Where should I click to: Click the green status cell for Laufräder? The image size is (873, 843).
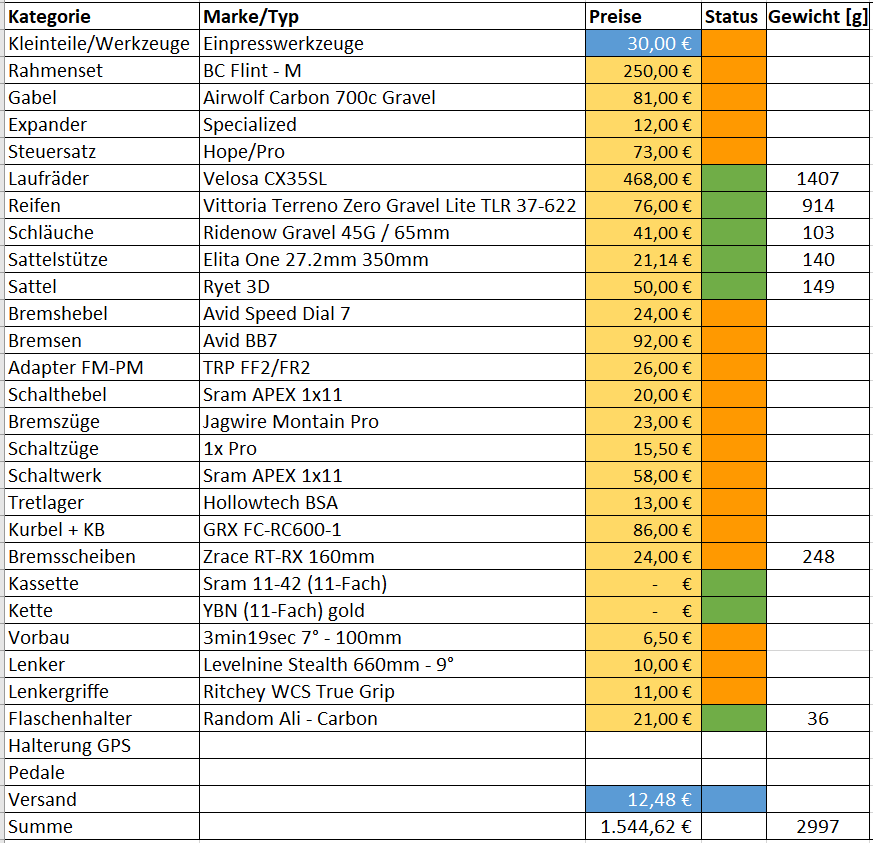coord(734,178)
